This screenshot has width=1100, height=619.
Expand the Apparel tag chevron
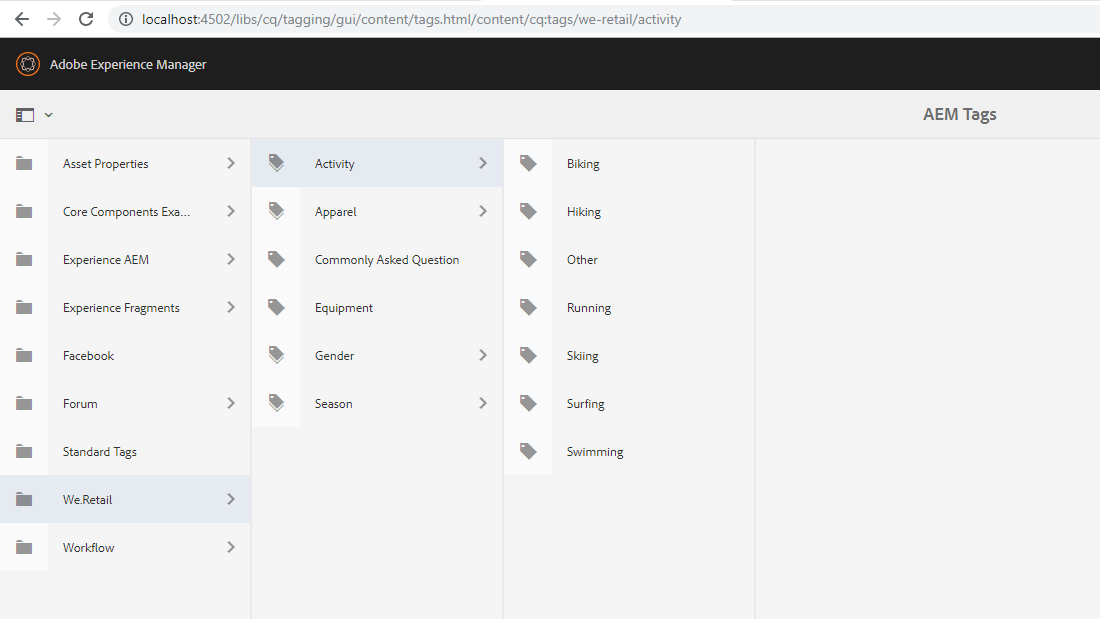(483, 211)
